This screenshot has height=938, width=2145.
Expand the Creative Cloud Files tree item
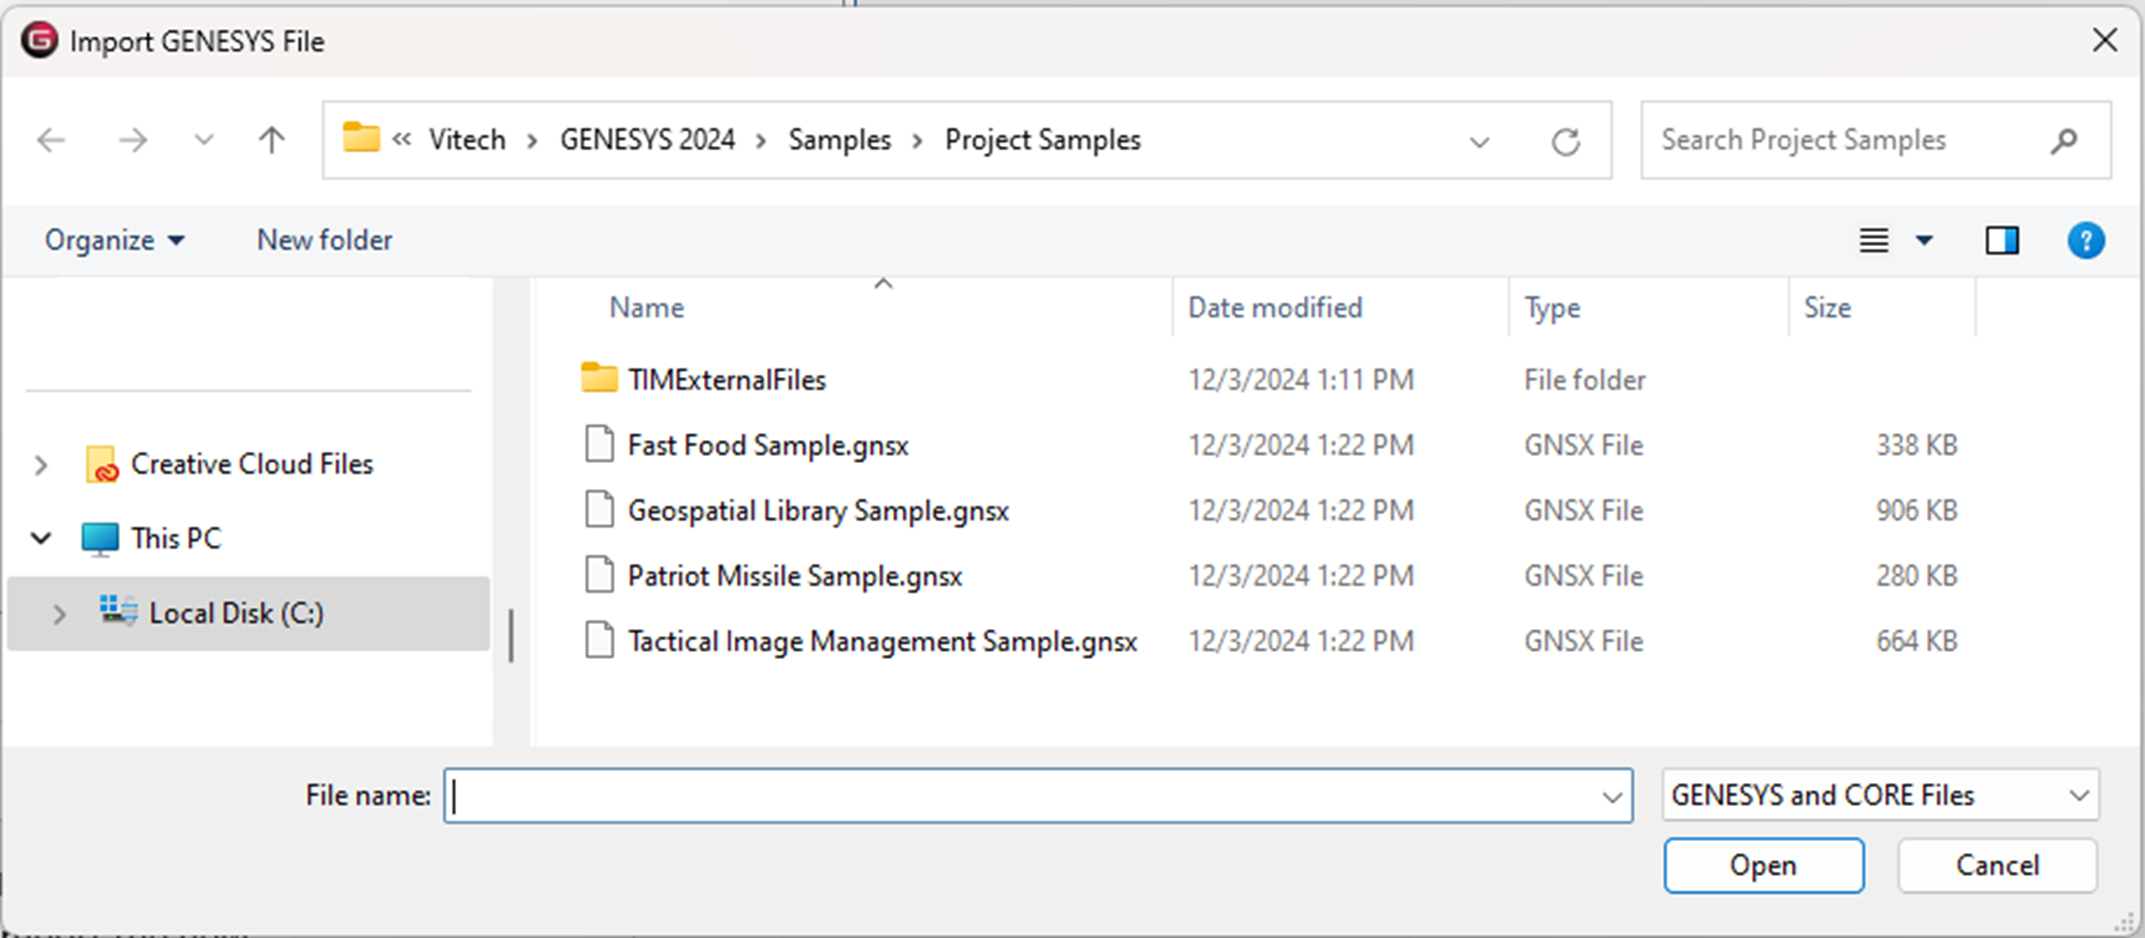point(40,464)
